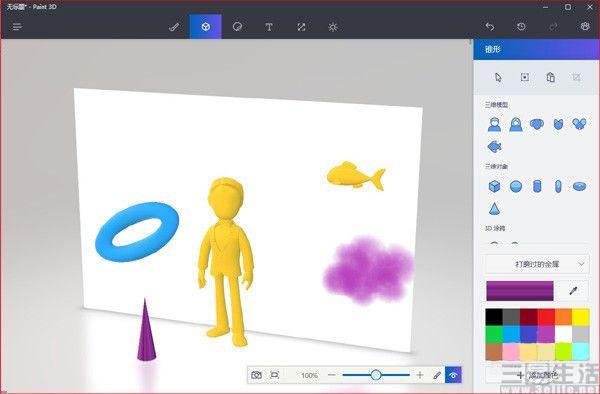This screenshot has width=600, height=394.
Task: Click the zoom in plus button
Action: tap(420, 375)
